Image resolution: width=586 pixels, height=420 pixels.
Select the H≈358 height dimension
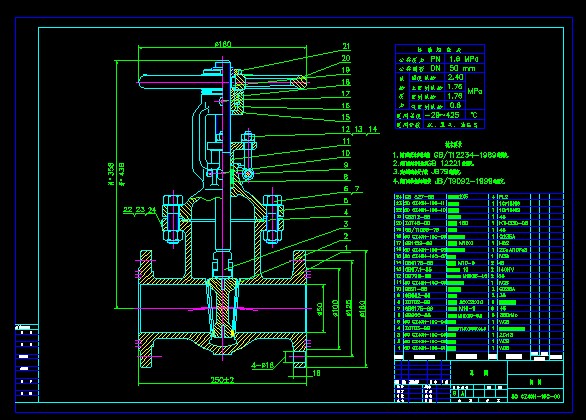[111, 174]
